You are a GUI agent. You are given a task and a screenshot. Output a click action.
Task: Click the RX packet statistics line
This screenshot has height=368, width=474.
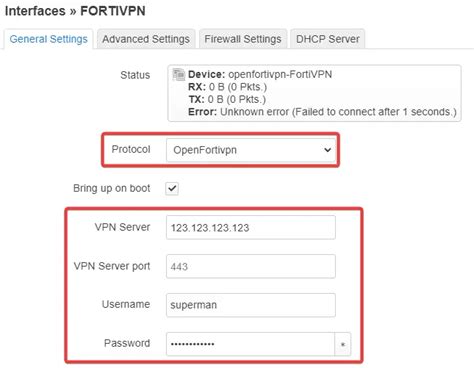[x=227, y=87]
